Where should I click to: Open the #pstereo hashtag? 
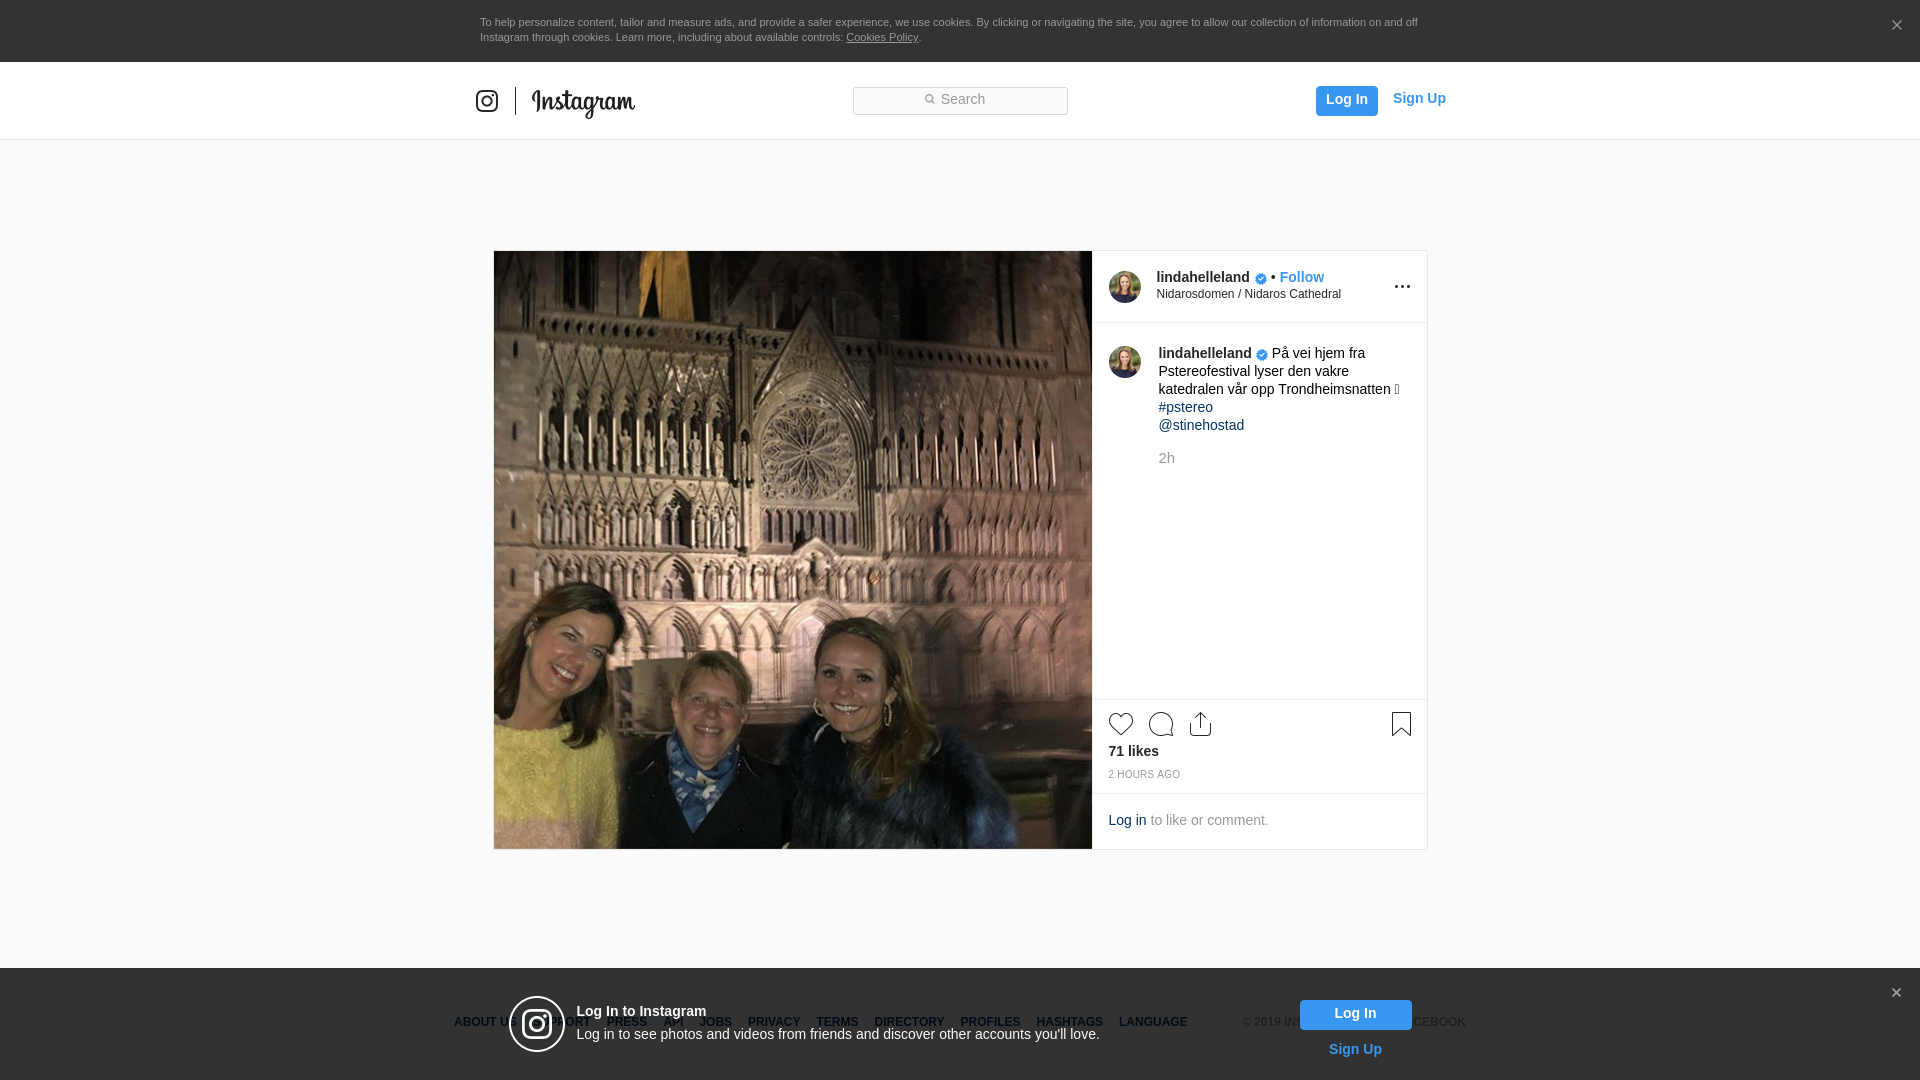(x=1185, y=407)
